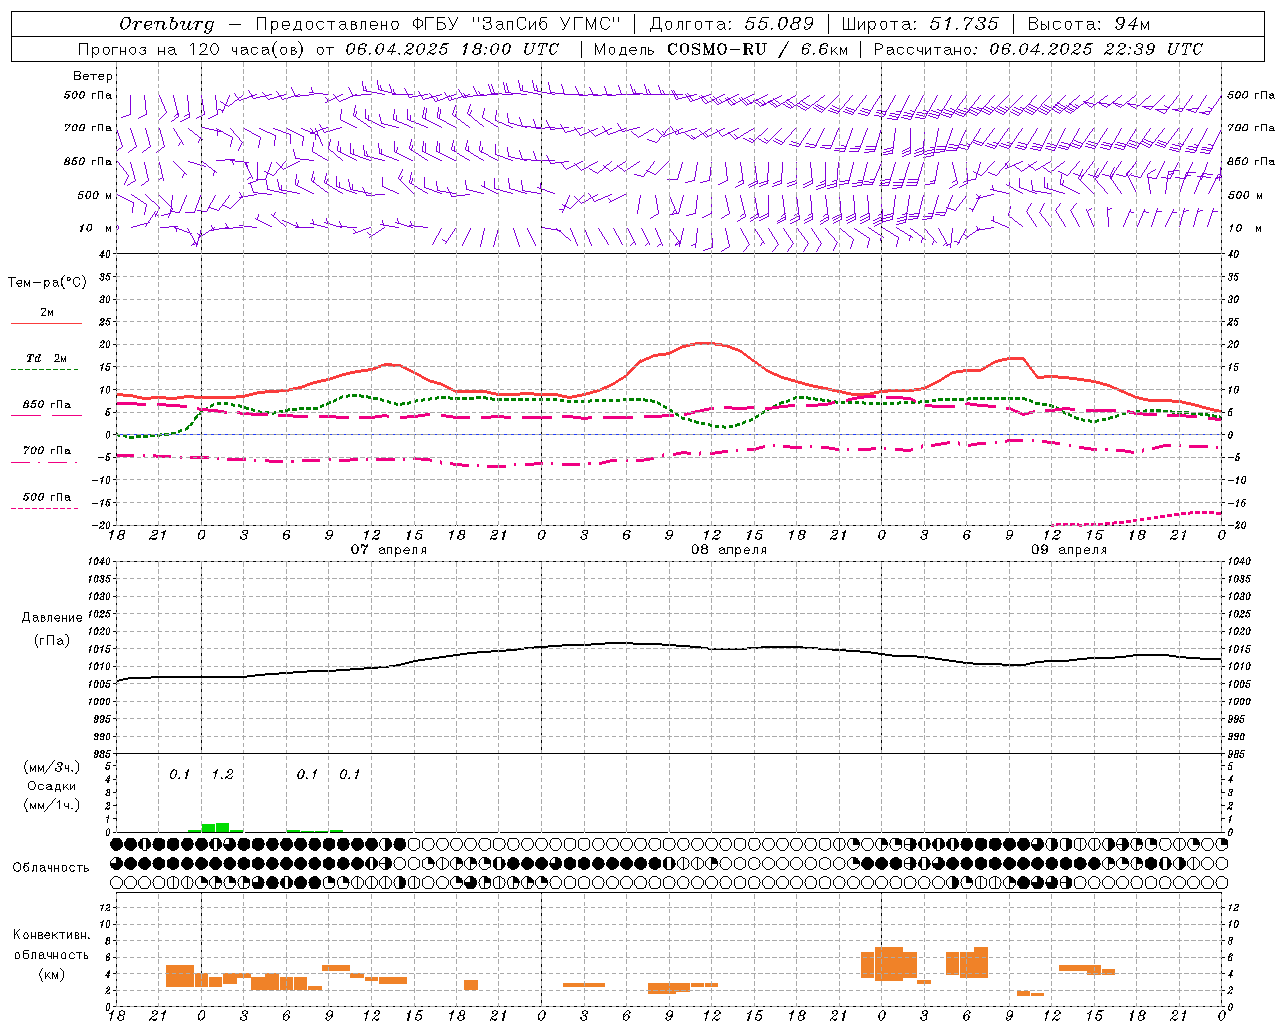Click the "09 апреля" date label
The height and width of the screenshot is (1024, 1280).
[x=1069, y=550]
